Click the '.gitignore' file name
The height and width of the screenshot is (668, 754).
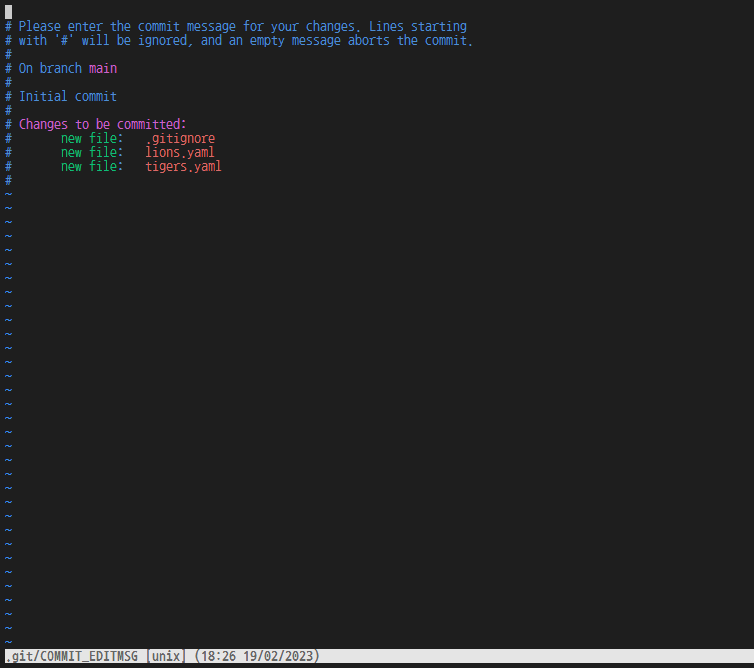pos(180,139)
